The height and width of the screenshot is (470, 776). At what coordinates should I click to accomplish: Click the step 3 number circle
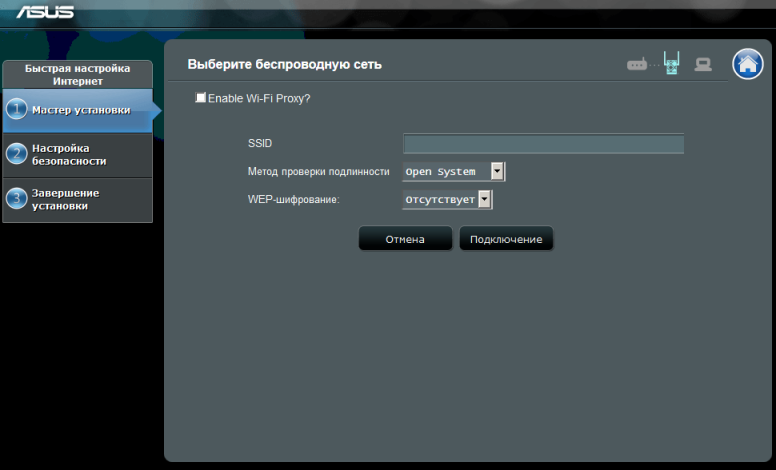coord(16,199)
